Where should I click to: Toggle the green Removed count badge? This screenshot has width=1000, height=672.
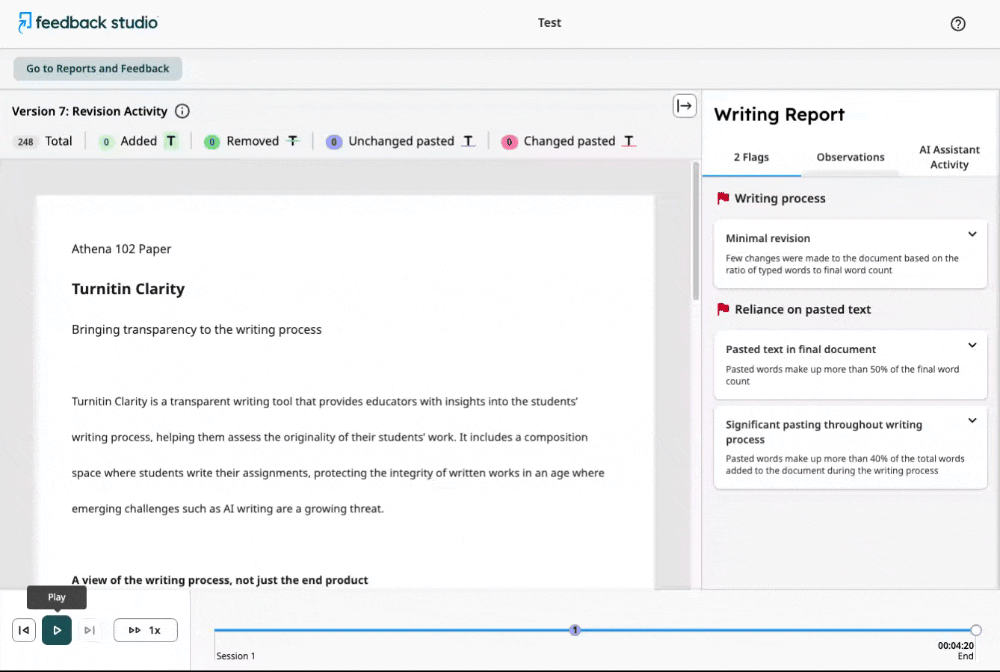212,142
